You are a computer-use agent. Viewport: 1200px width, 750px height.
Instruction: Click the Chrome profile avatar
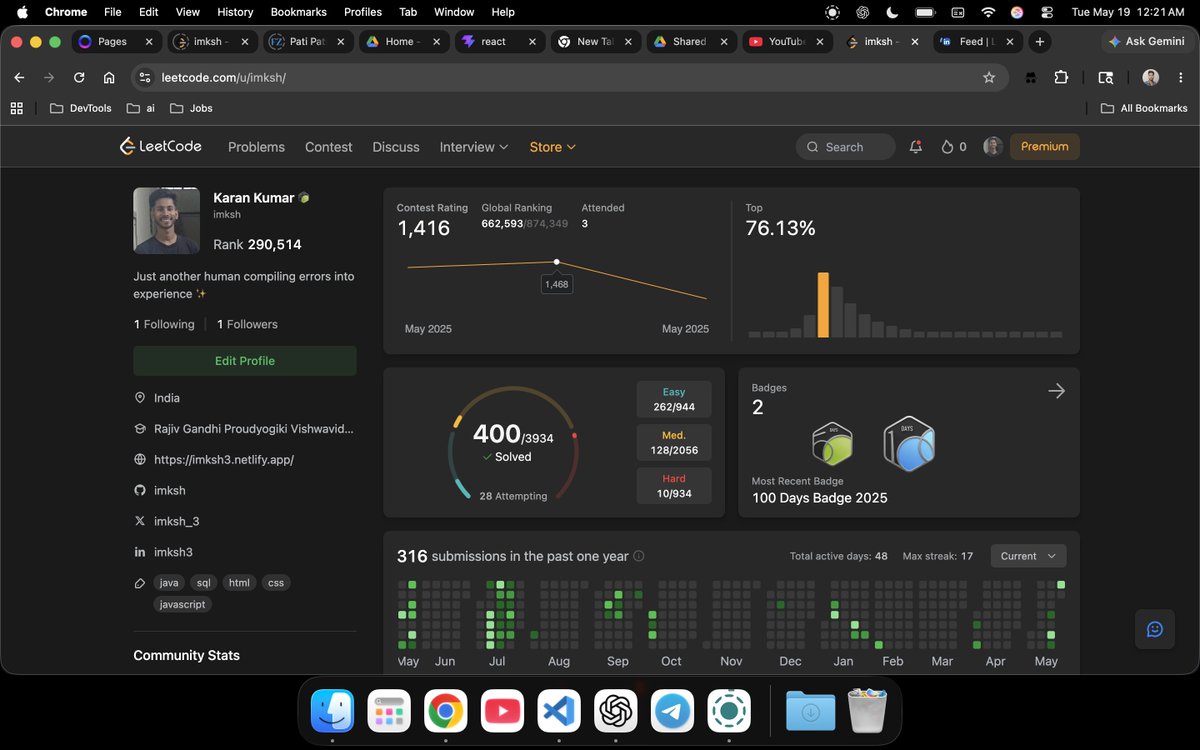pos(1151,77)
